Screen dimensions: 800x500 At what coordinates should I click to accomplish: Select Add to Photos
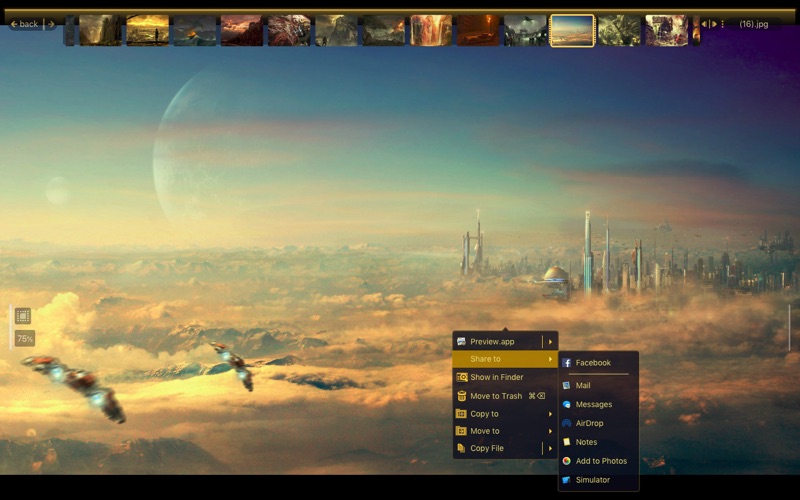click(598, 461)
